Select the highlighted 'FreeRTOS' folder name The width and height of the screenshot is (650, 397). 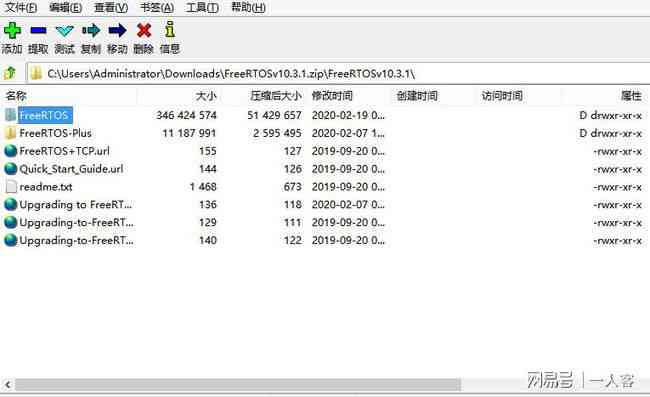coord(45,115)
